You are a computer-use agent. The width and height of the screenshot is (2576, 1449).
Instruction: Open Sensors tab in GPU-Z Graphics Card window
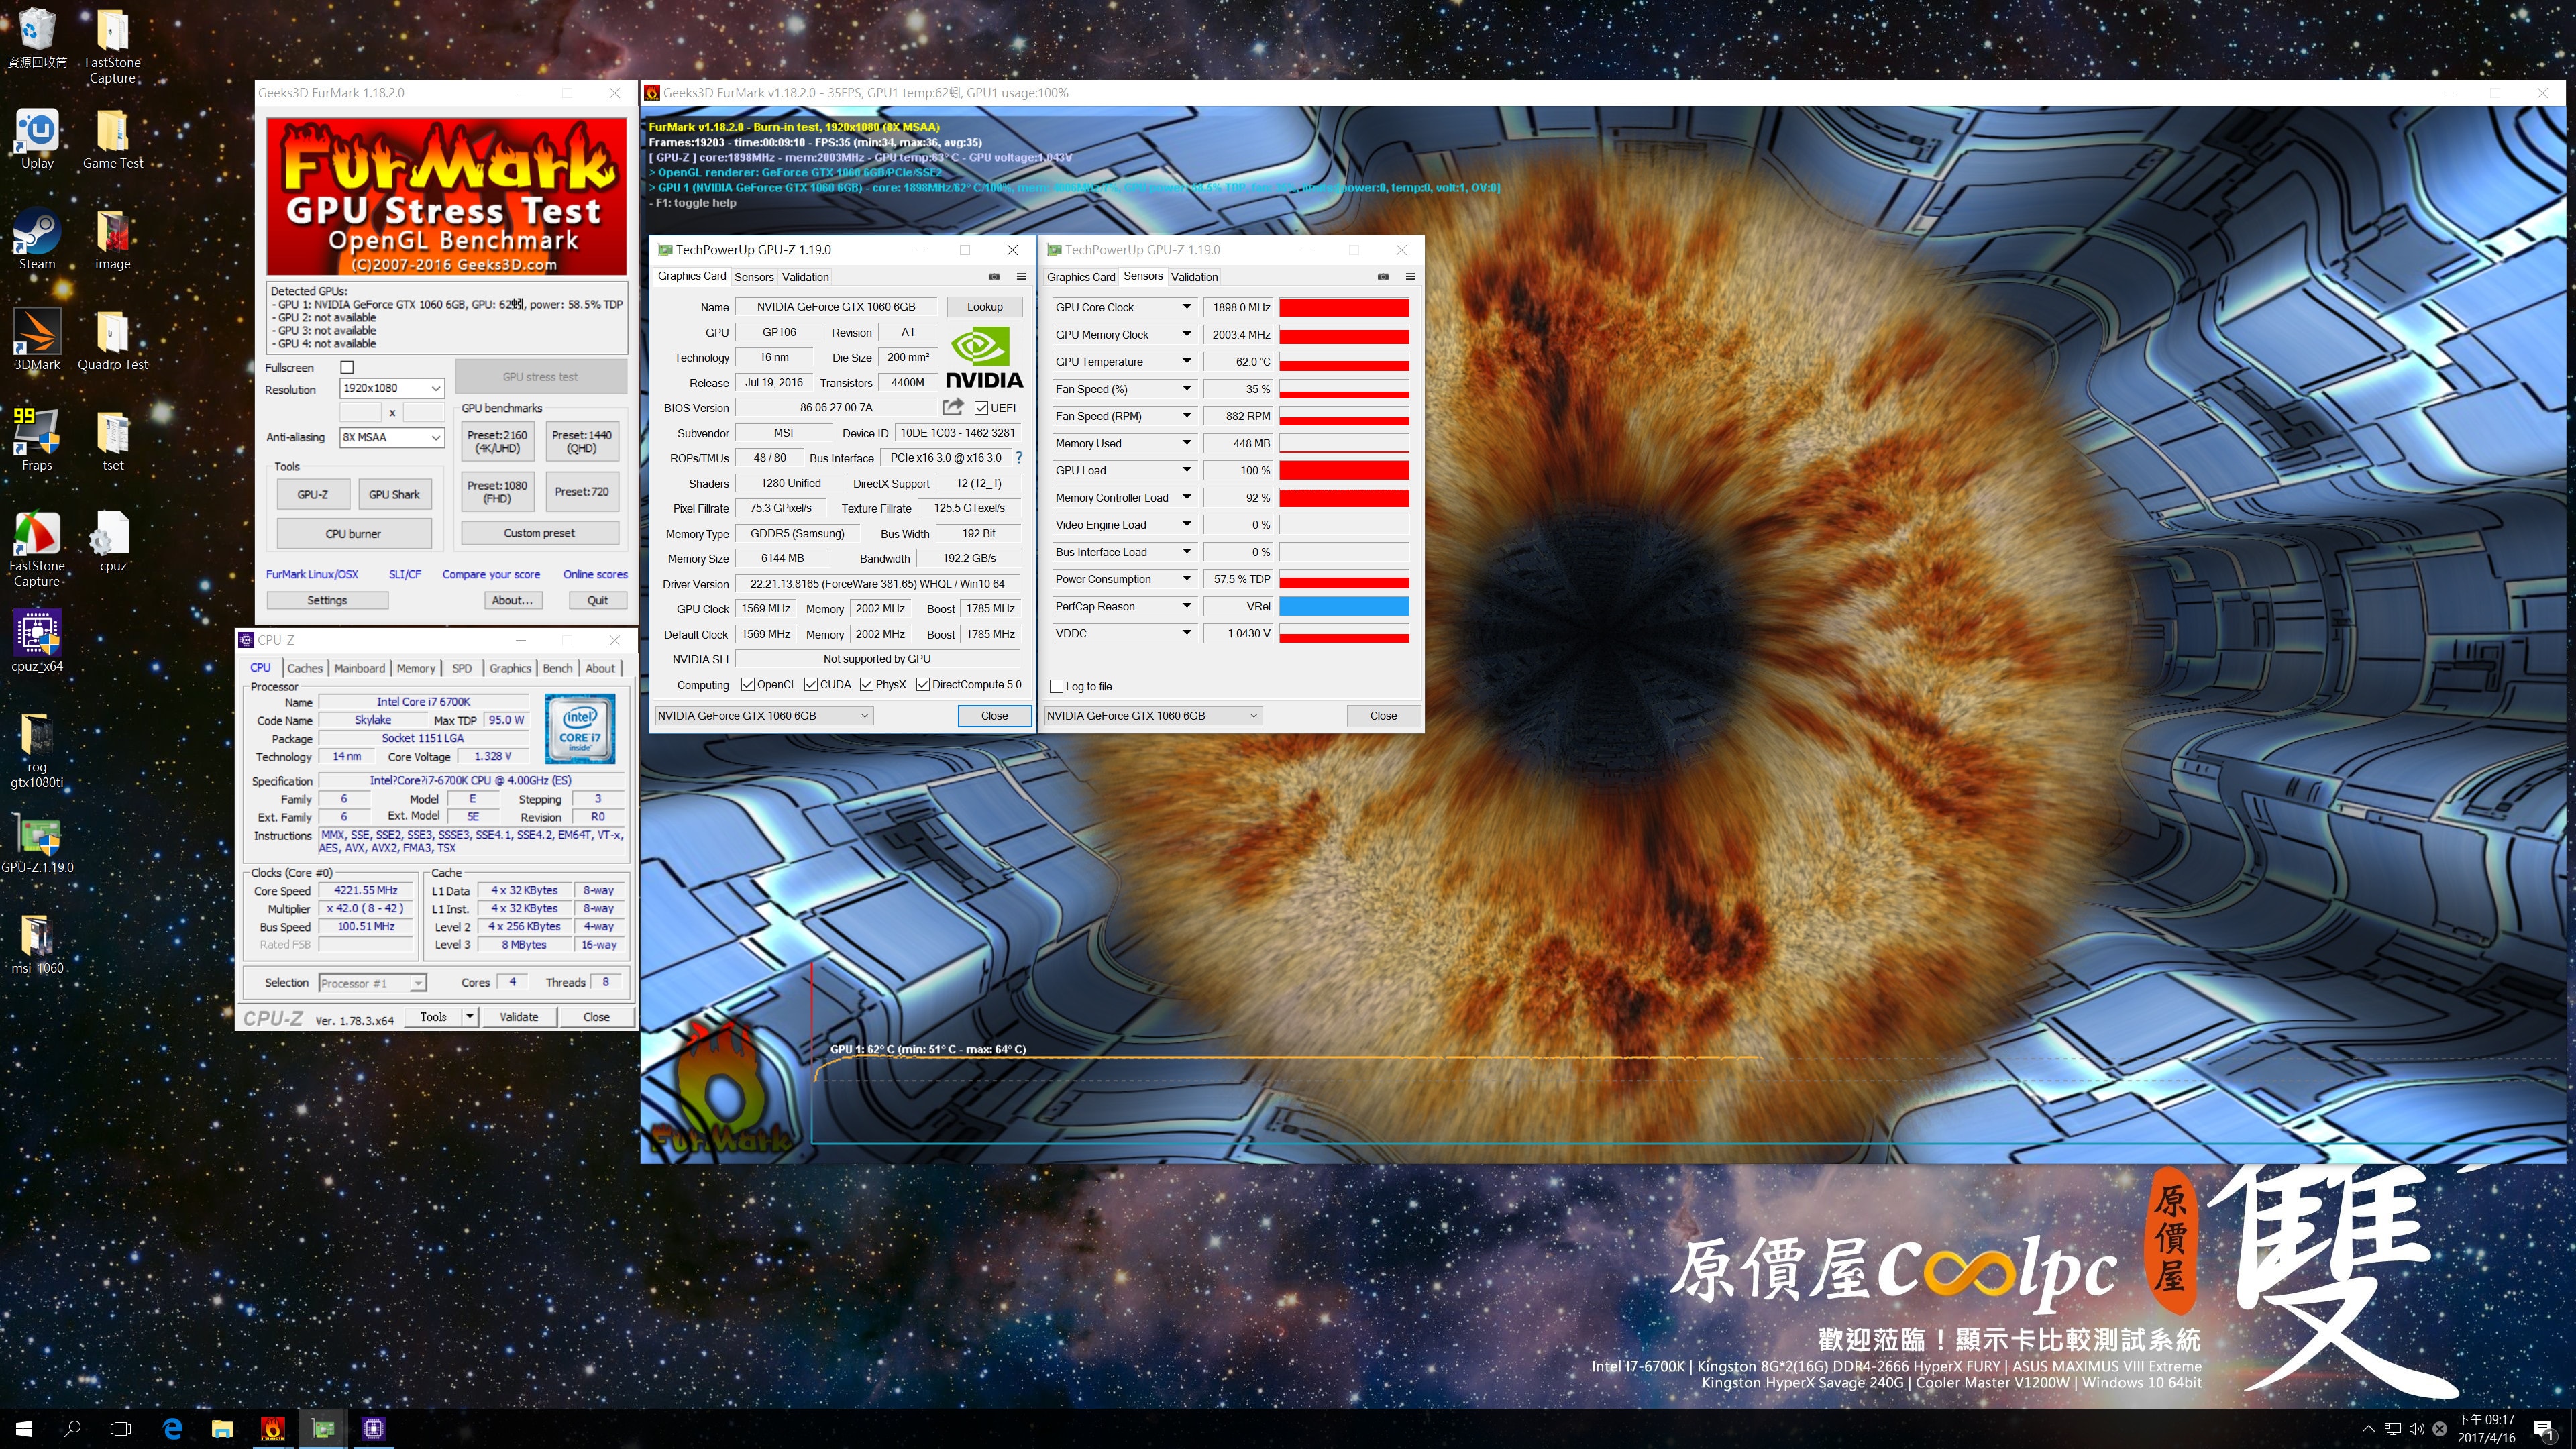pos(754,277)
